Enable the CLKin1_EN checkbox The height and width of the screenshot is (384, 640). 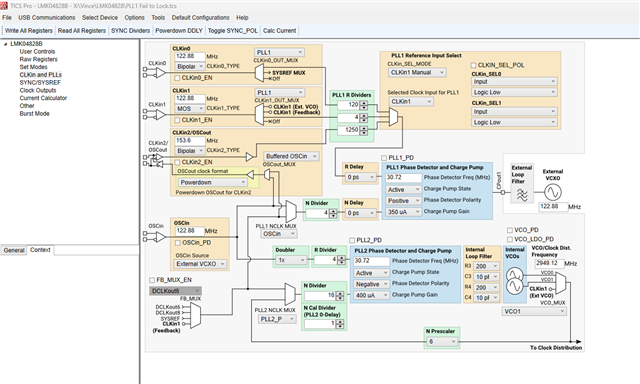click(177, 120)
